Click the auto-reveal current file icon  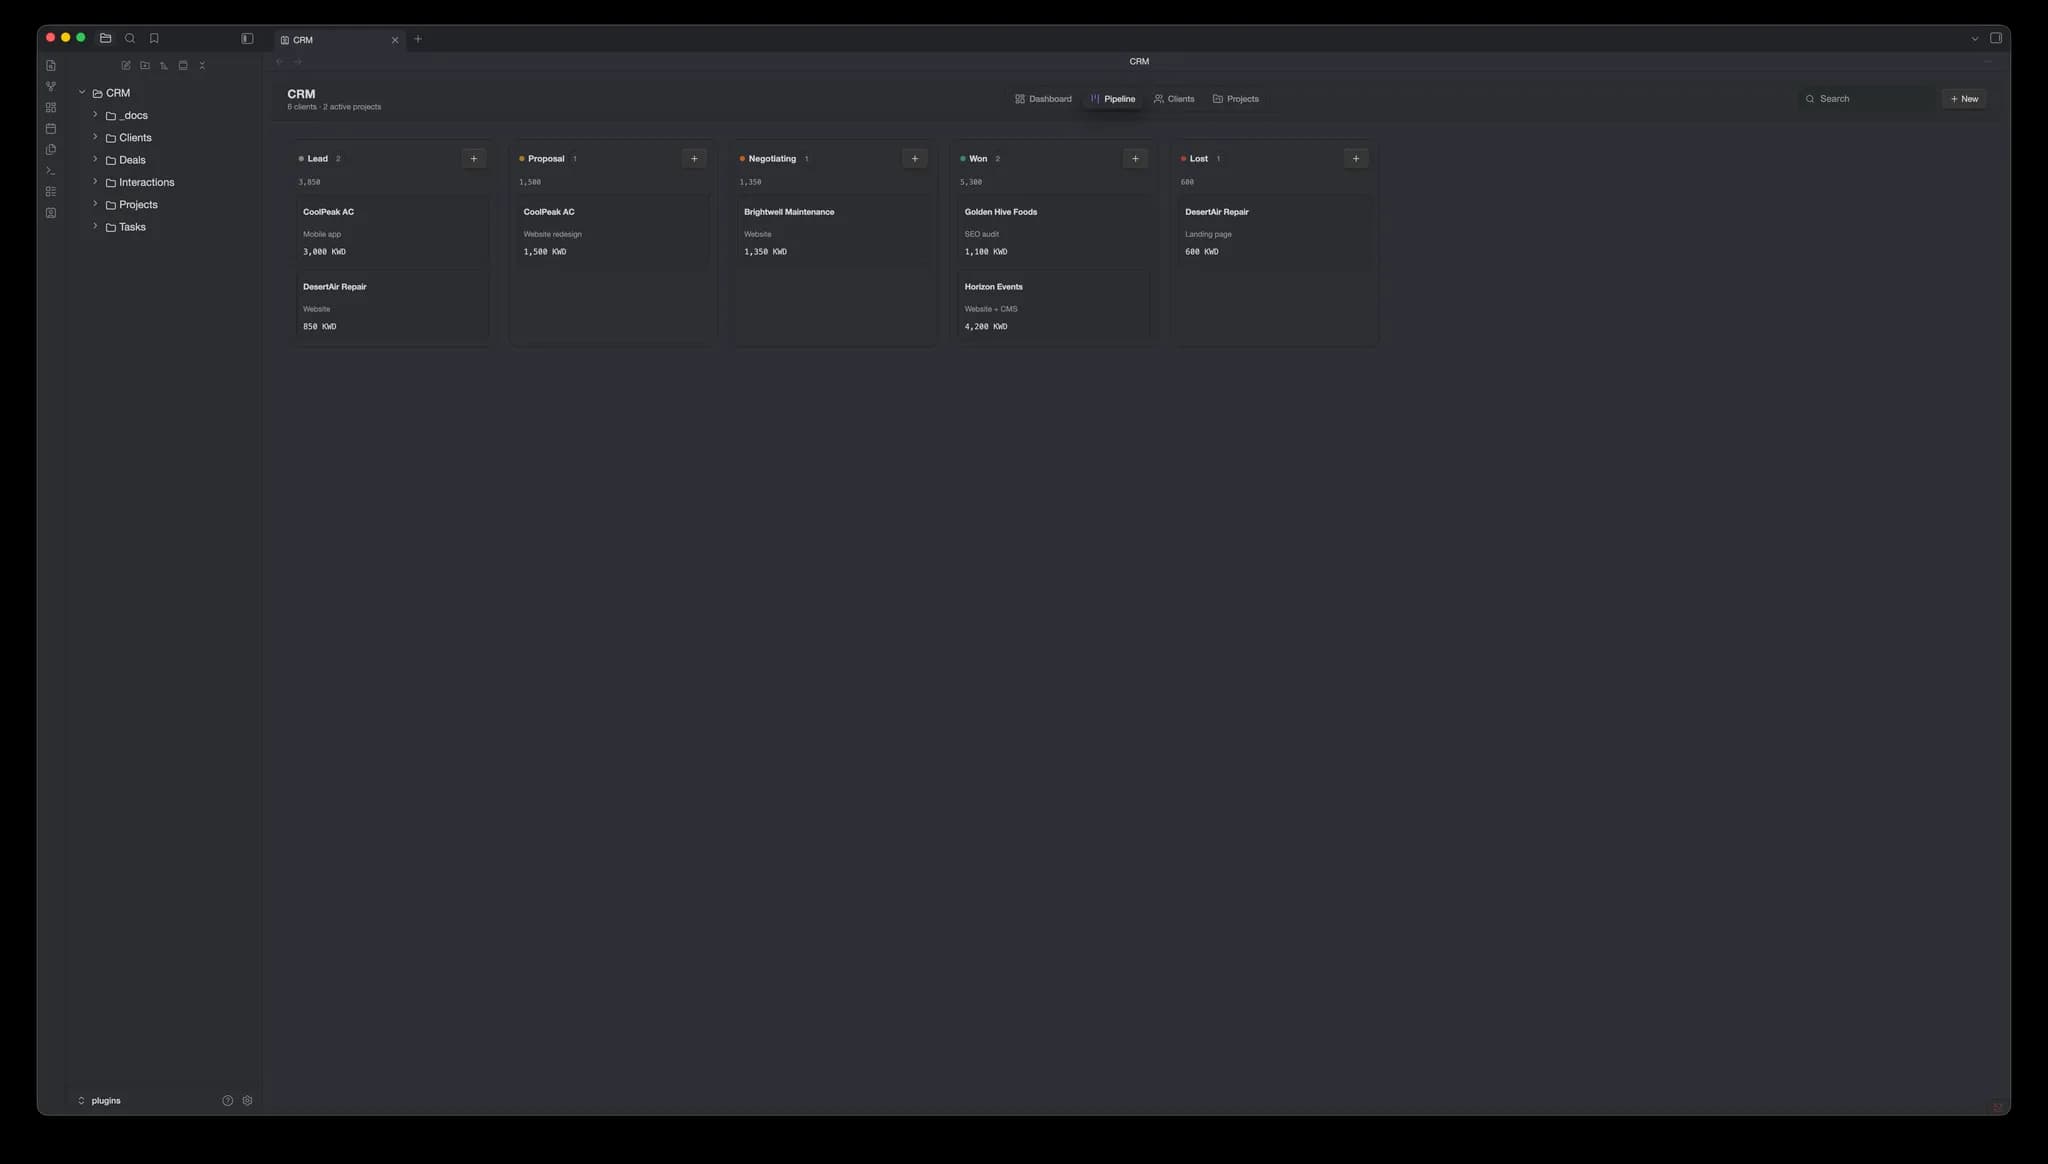[x=183, y=65]
